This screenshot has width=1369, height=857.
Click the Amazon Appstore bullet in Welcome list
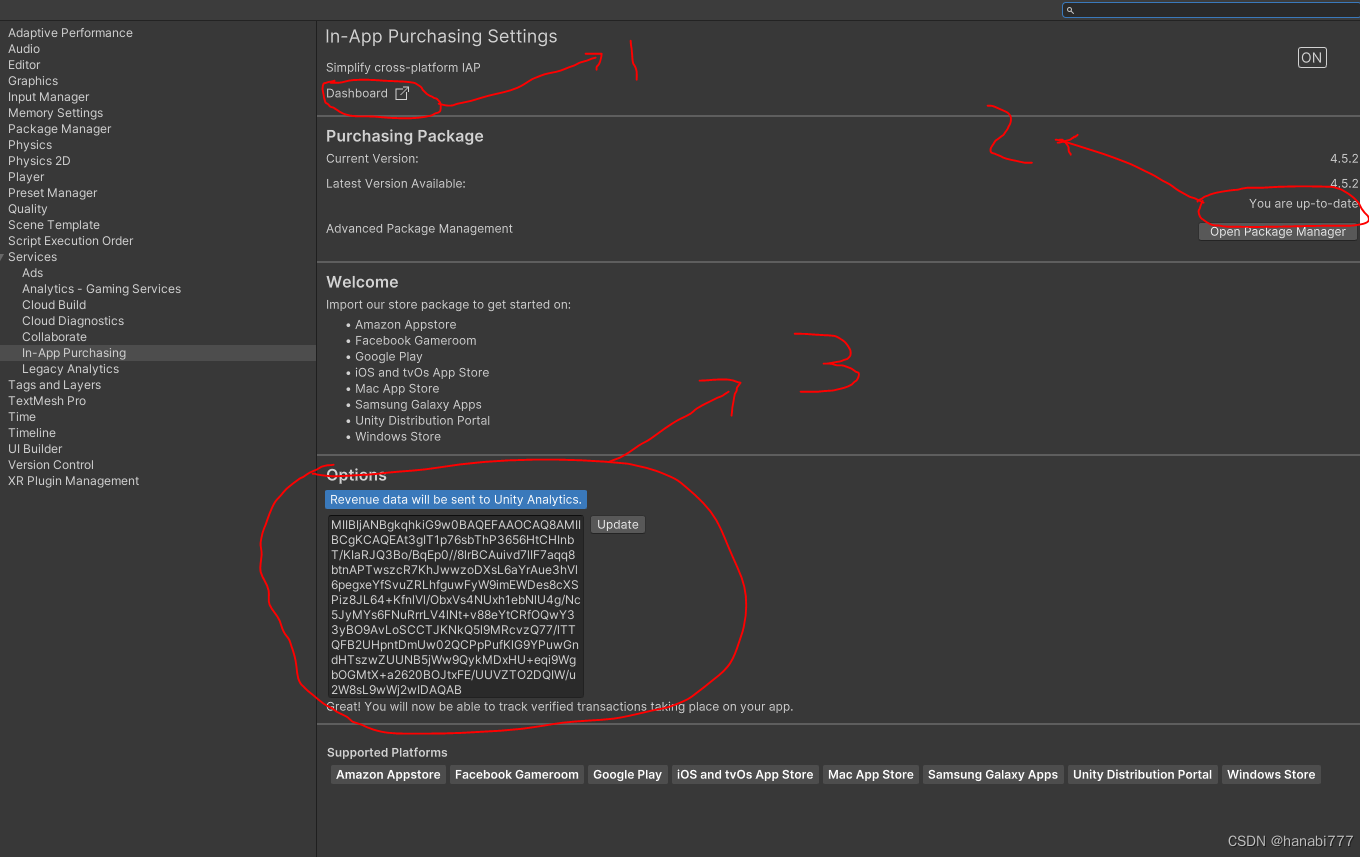pyautogui.click(x=405, y=325)
